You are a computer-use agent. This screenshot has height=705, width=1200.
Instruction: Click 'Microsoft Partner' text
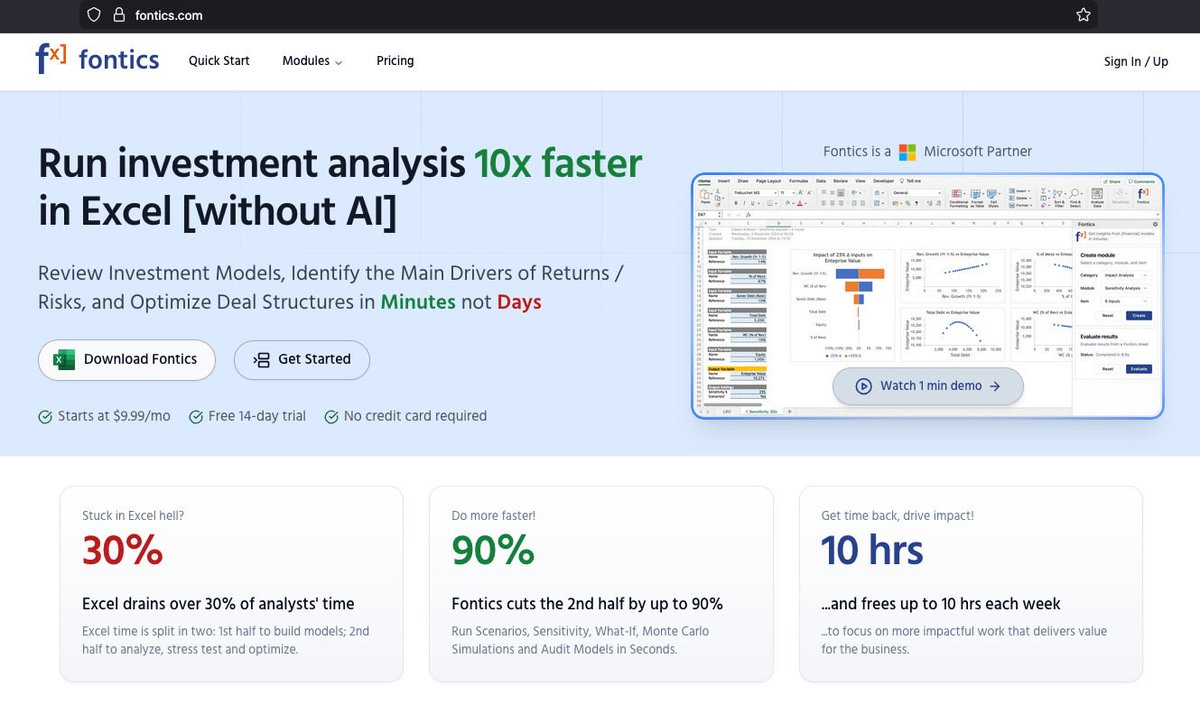[978, 152]
